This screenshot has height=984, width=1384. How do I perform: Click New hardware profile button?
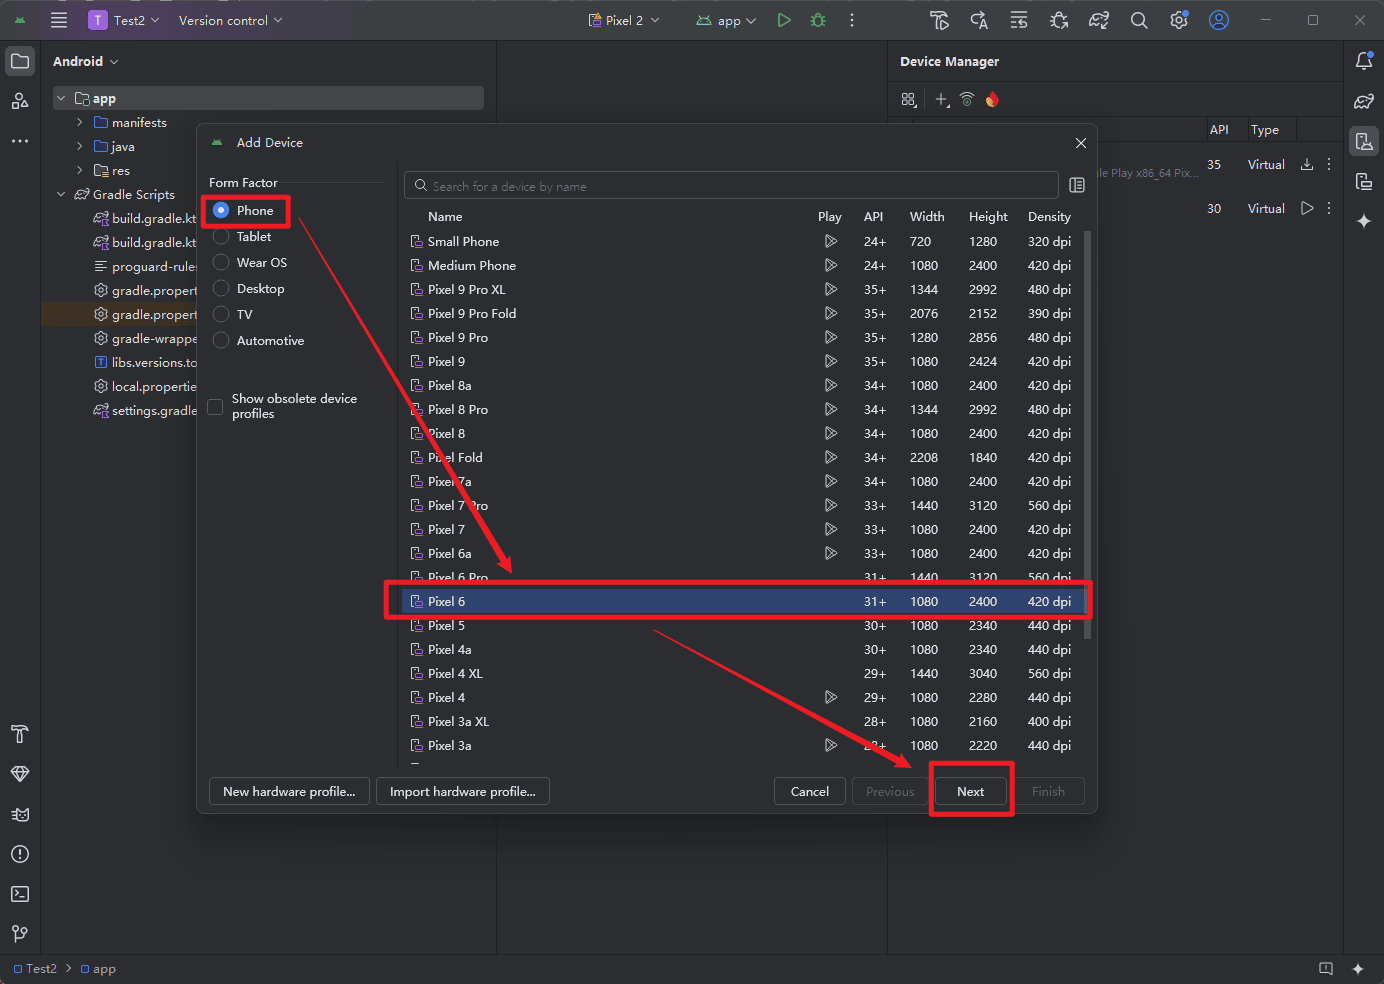pyautogui.click(x=289, y=791)
